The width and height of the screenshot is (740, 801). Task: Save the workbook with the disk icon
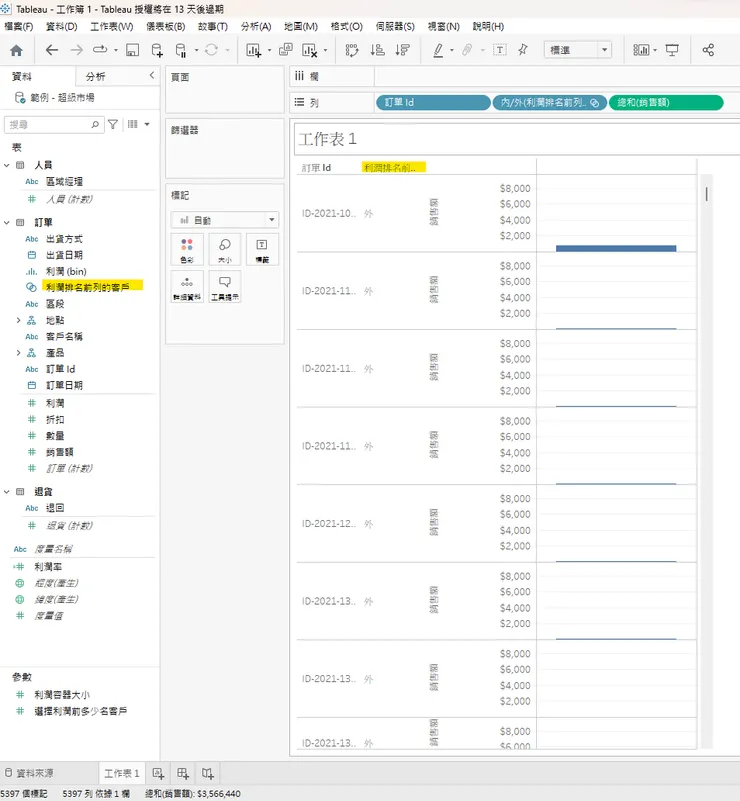point(132,50)
